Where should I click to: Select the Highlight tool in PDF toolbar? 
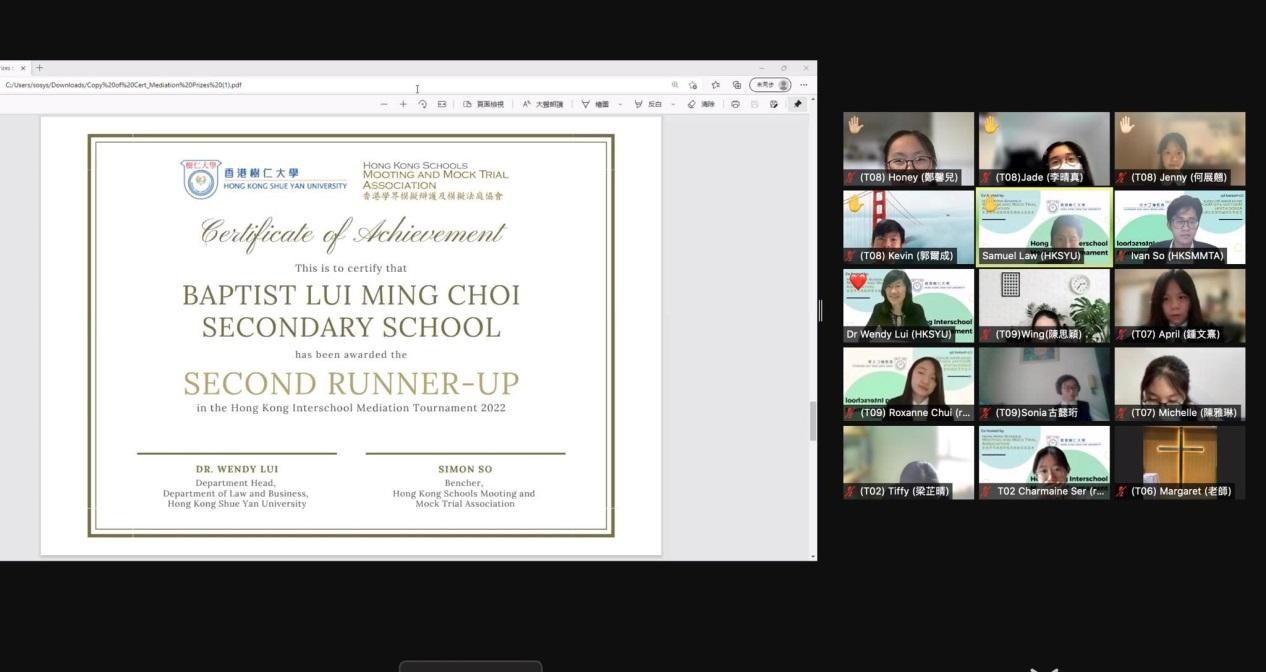(x=648, y=104)
